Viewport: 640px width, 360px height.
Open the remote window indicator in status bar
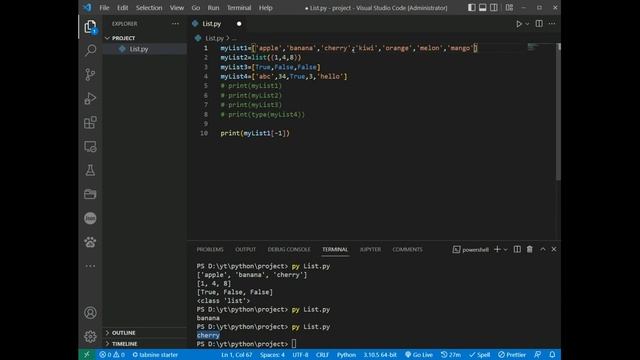(87, 355)
